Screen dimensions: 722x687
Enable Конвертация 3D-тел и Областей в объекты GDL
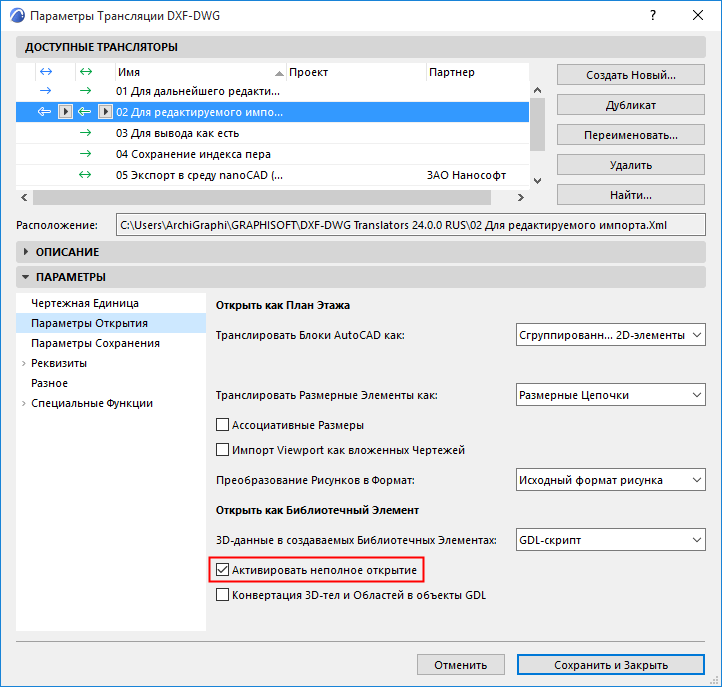(222, 594)
